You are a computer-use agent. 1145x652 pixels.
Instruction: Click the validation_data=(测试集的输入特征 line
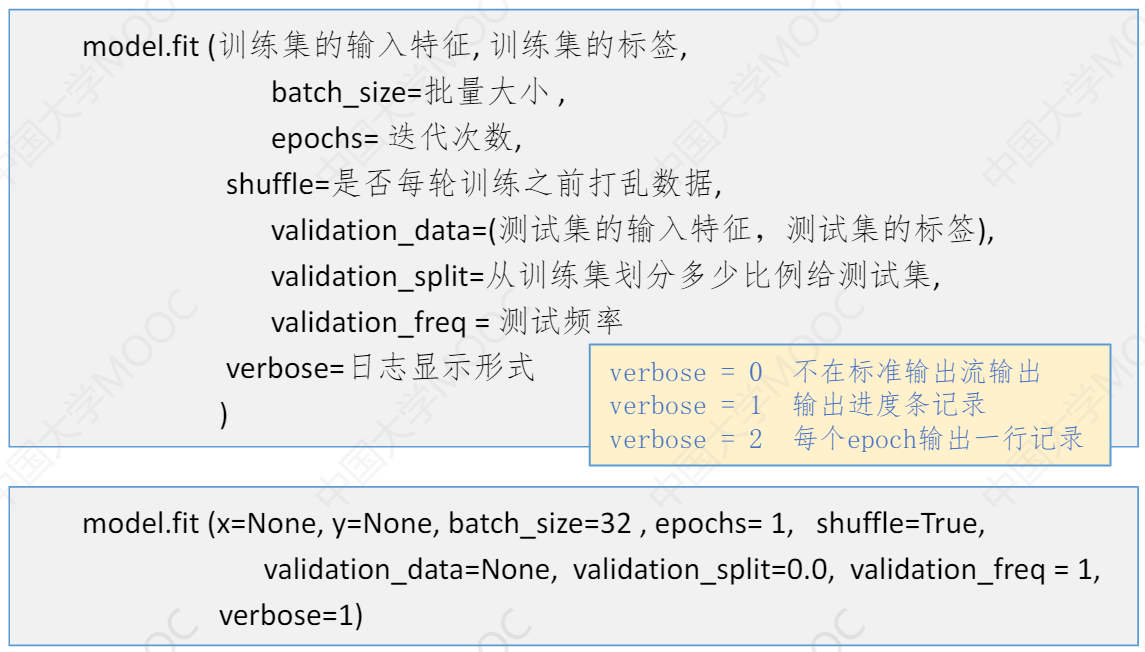[632, 231]
